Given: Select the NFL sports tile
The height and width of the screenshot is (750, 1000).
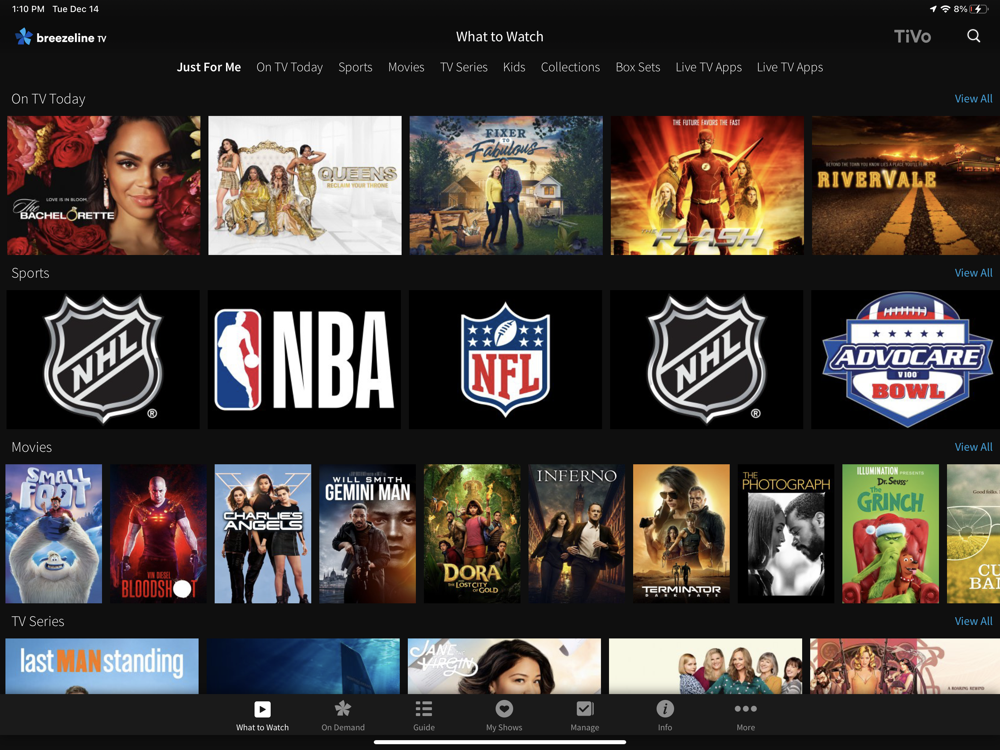Looking at the screenshot, I should [505, 360].
